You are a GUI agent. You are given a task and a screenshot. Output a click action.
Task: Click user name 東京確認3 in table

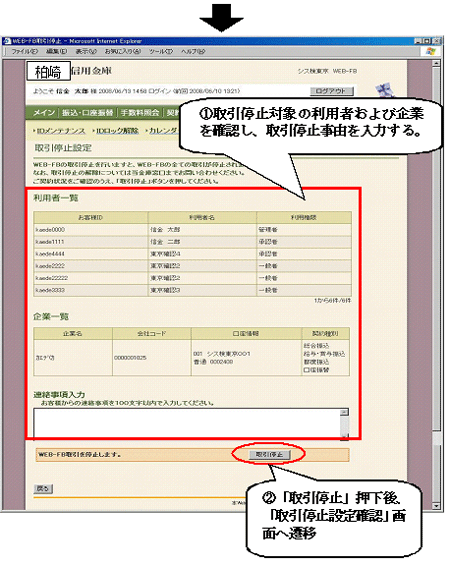165,290
